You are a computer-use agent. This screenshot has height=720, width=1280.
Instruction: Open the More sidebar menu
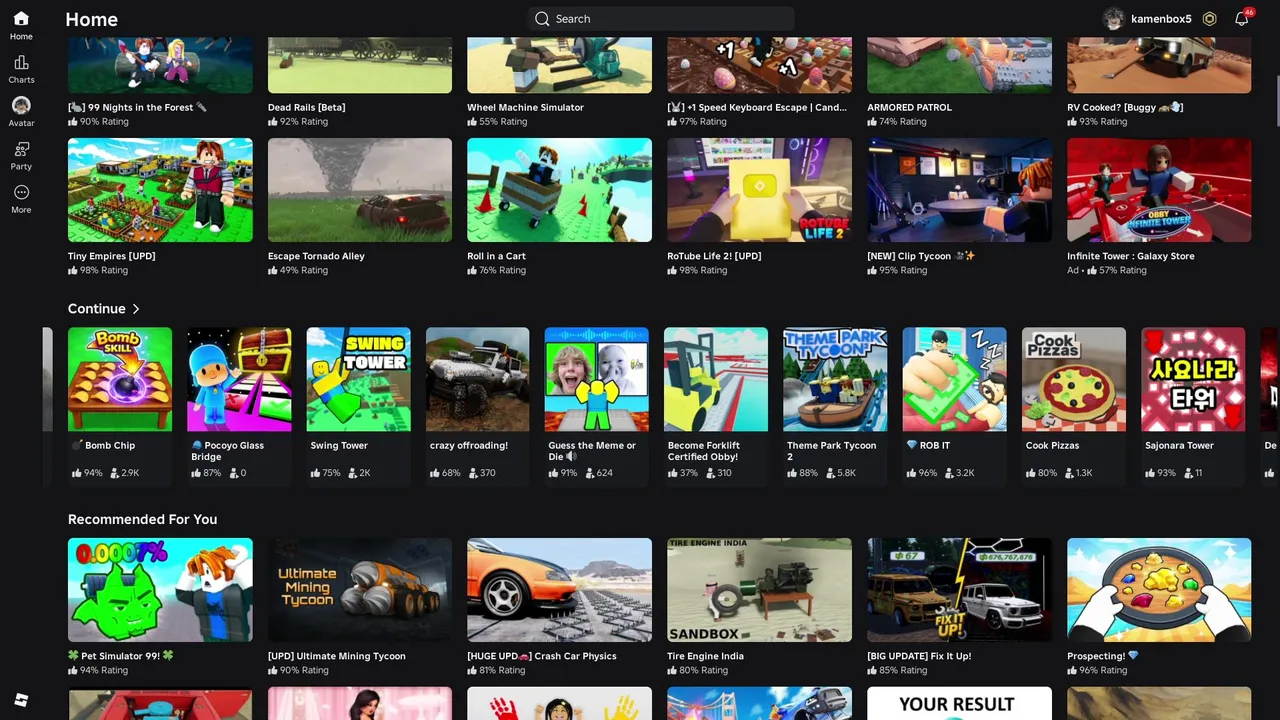[21, 192]
